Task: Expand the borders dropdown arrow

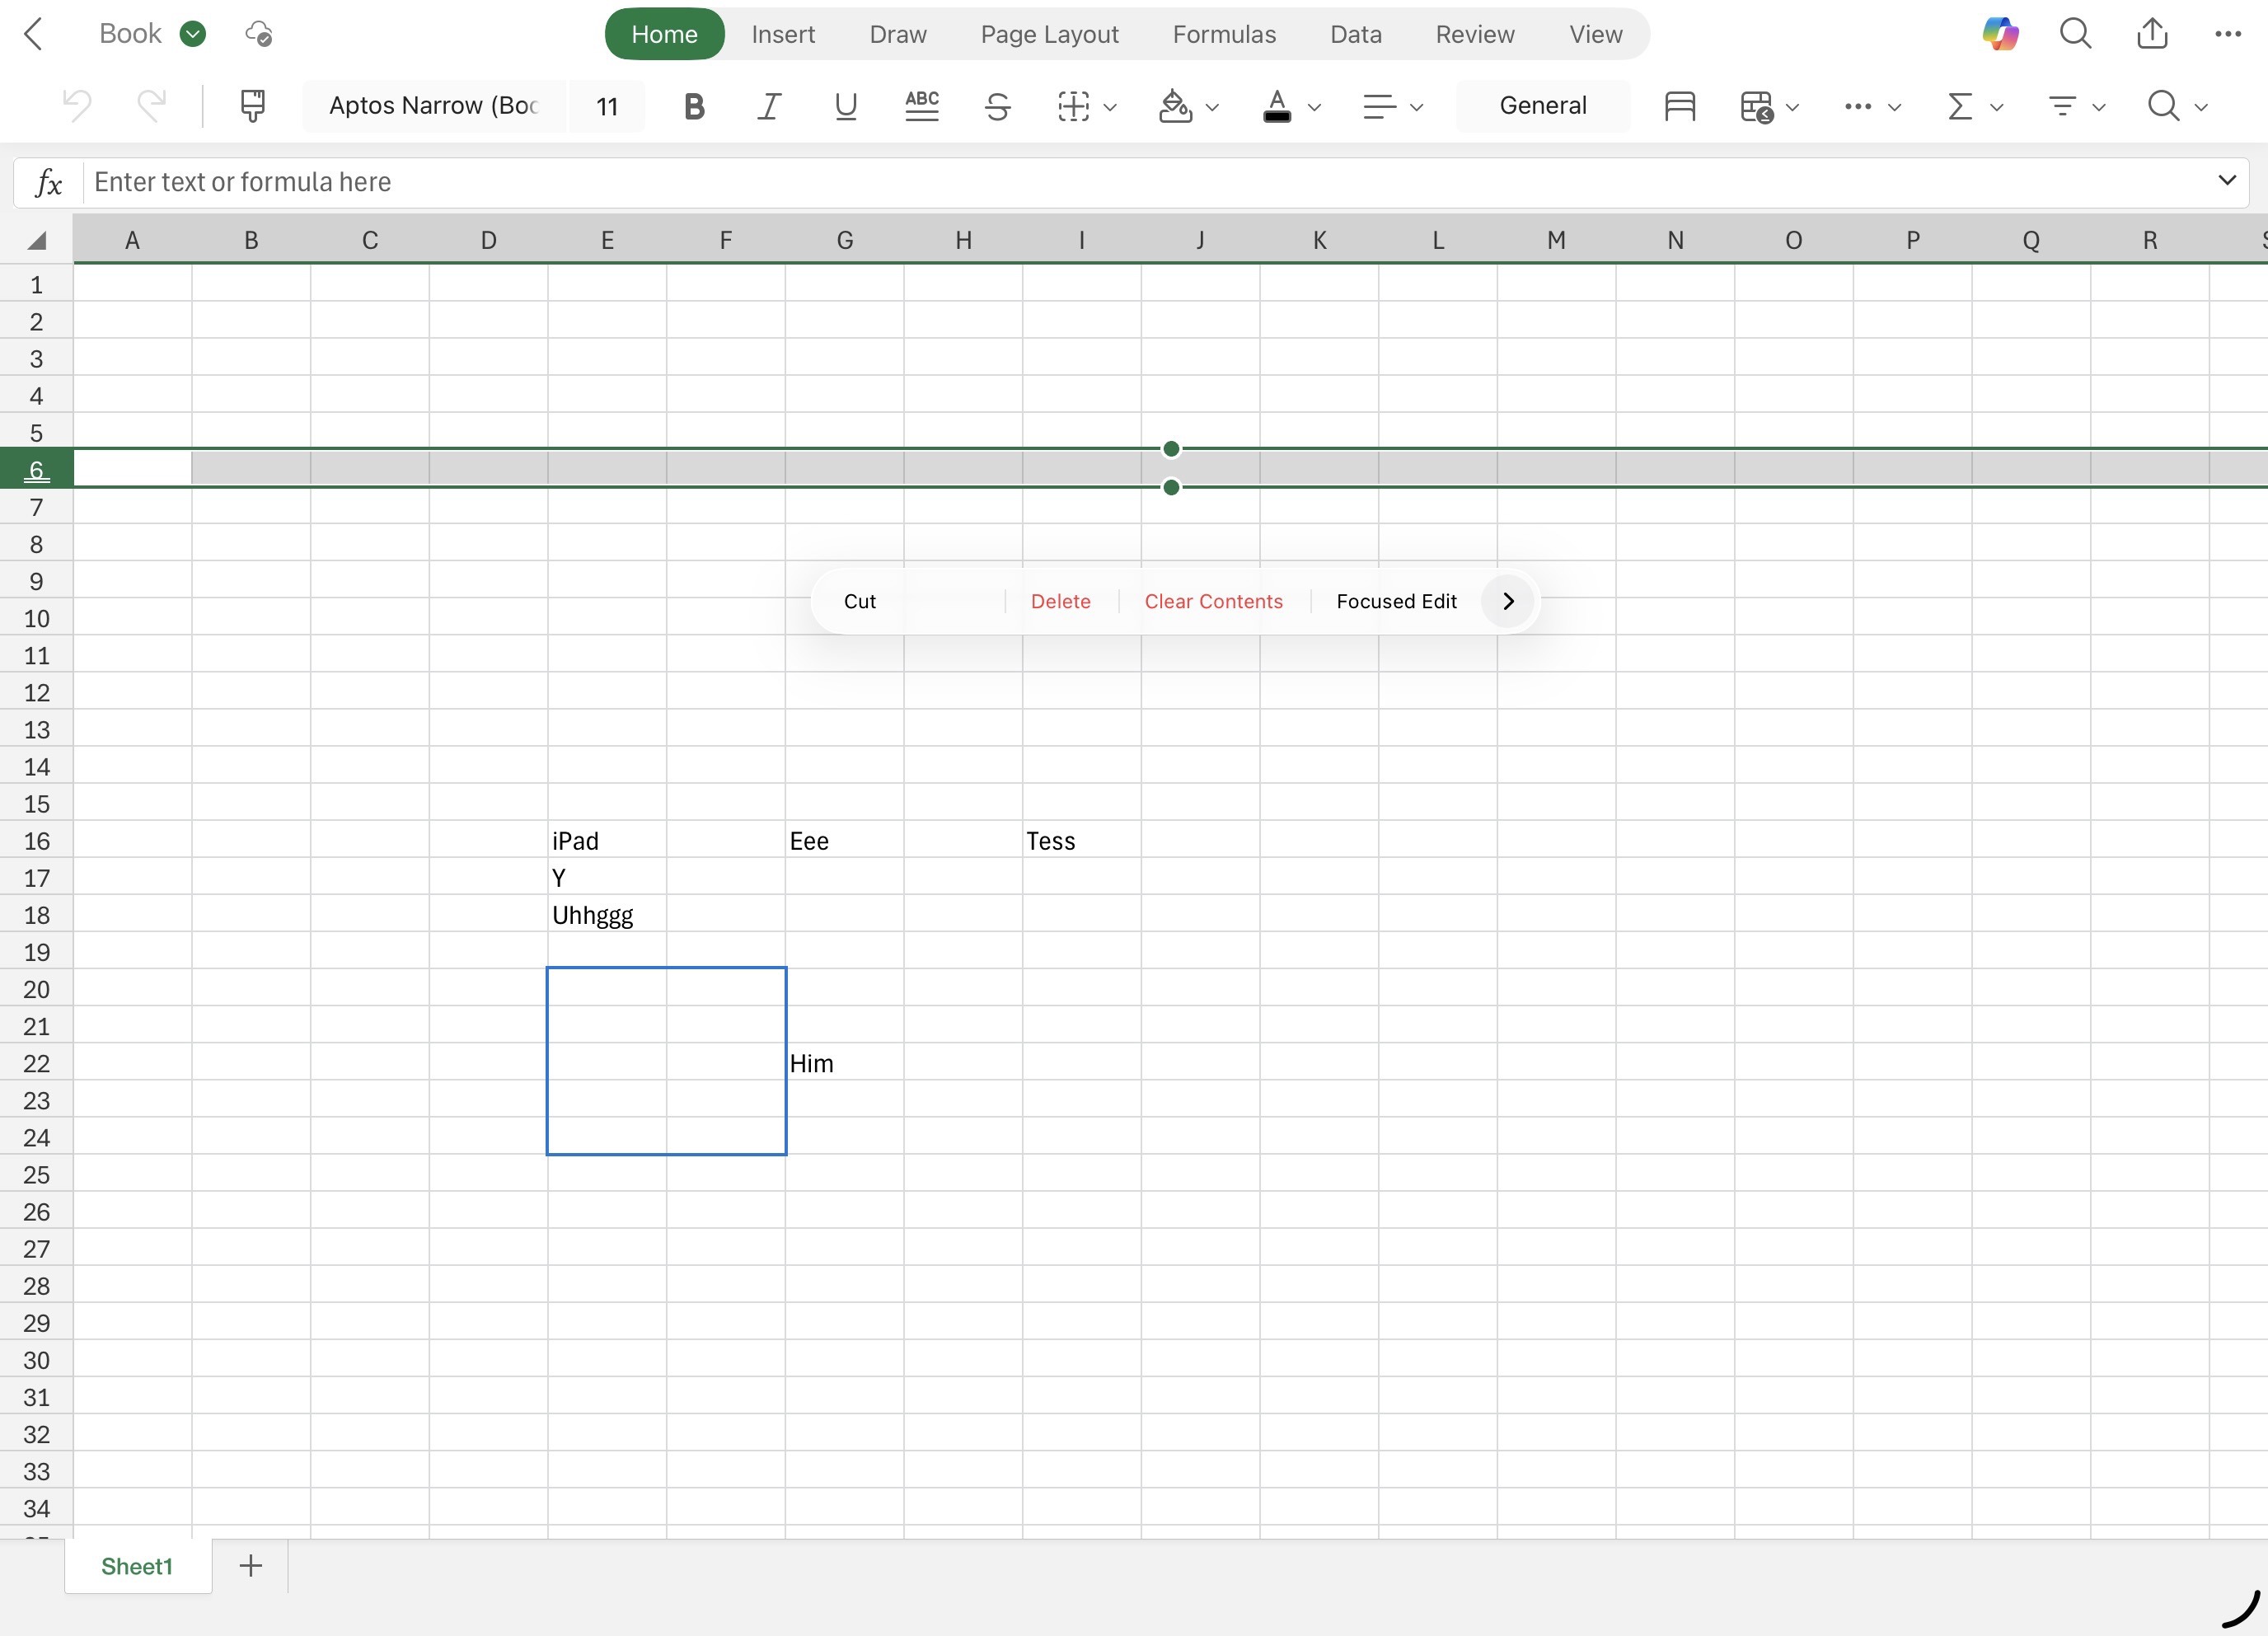Action: [1110, 107]
